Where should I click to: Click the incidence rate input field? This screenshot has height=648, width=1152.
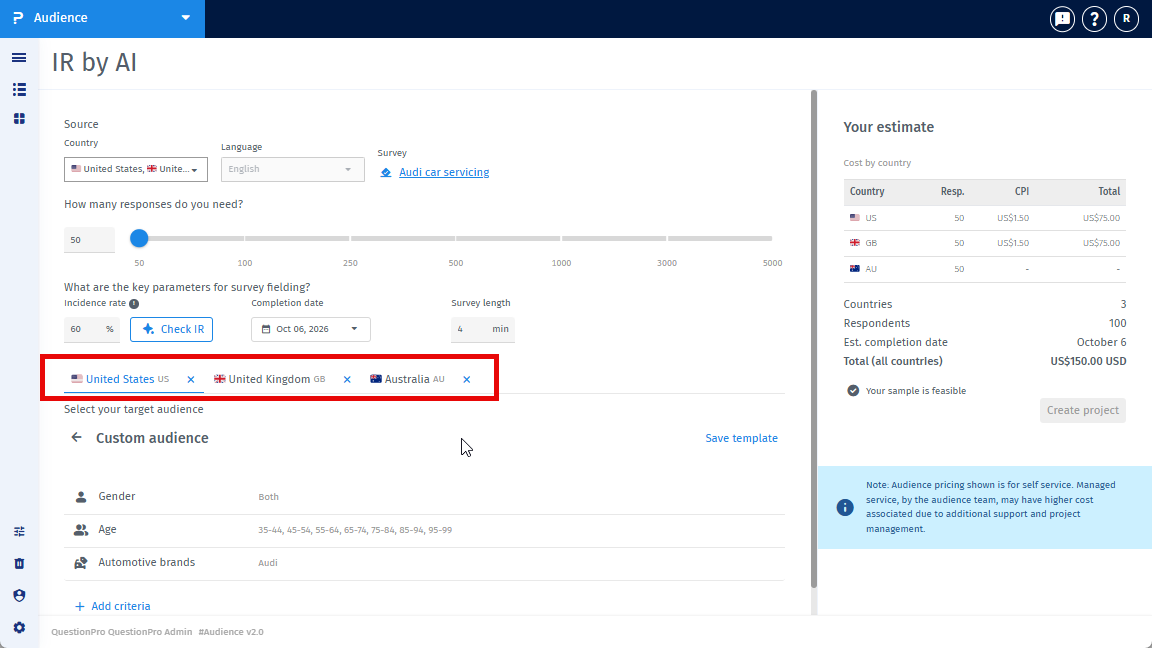point(92,329)
